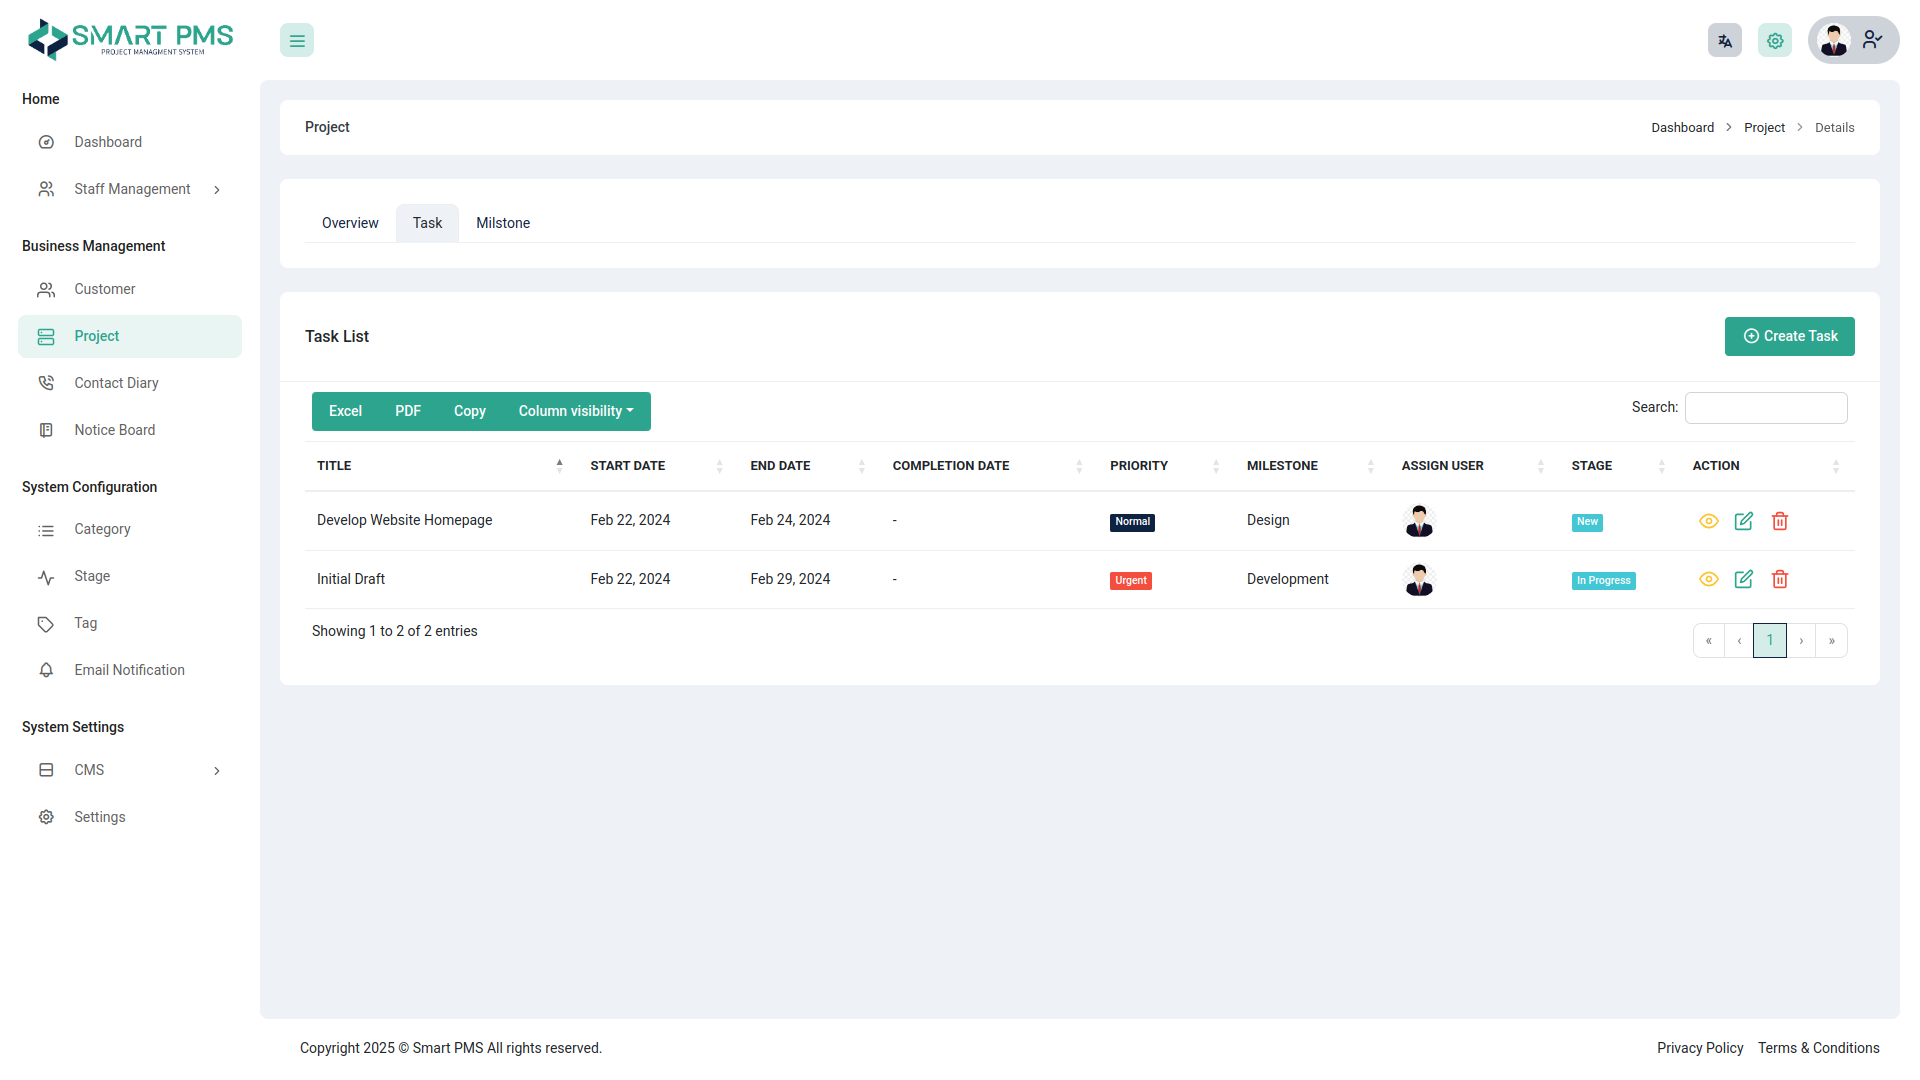The height and width of the screenshot is (1080, 1920).
Task: Switch to the Milstone tab
Action: coord(503,223)
